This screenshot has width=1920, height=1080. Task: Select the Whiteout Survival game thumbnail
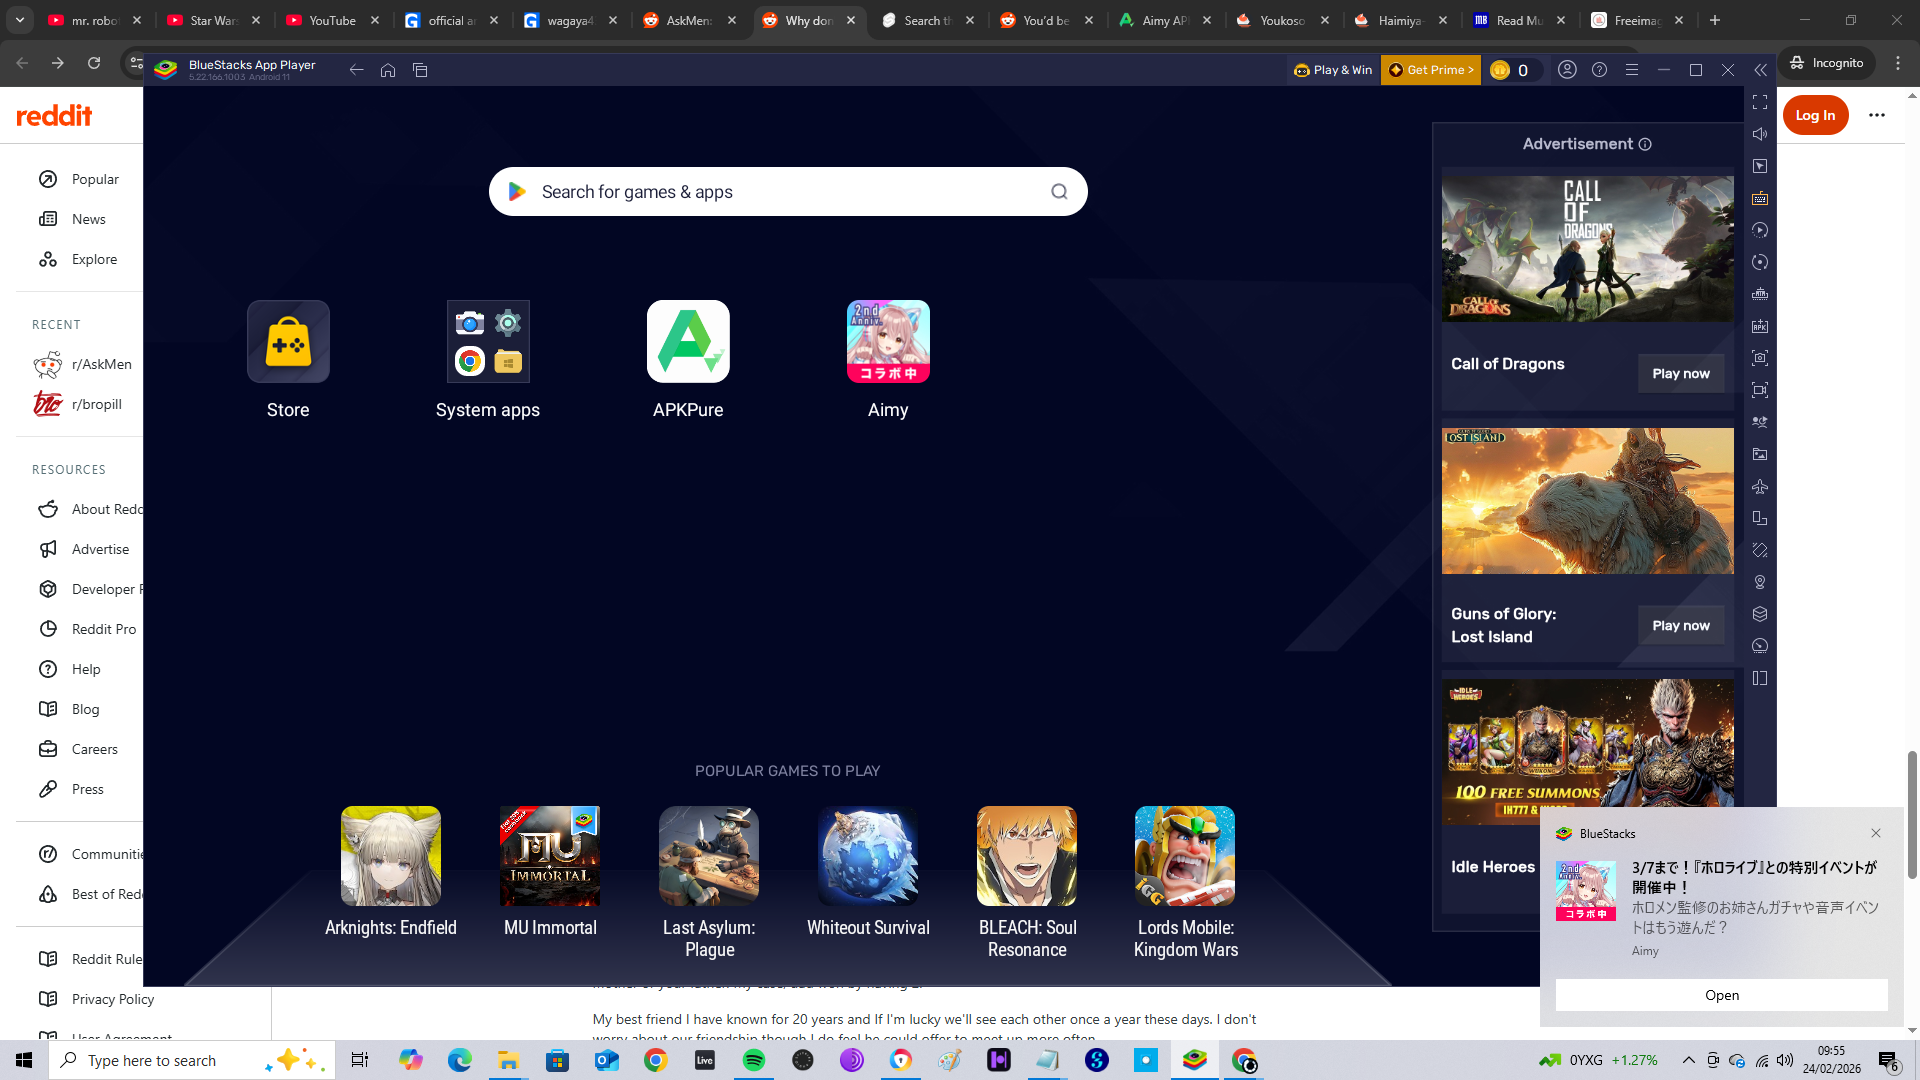pyautogui.click(x=868, y=856)
